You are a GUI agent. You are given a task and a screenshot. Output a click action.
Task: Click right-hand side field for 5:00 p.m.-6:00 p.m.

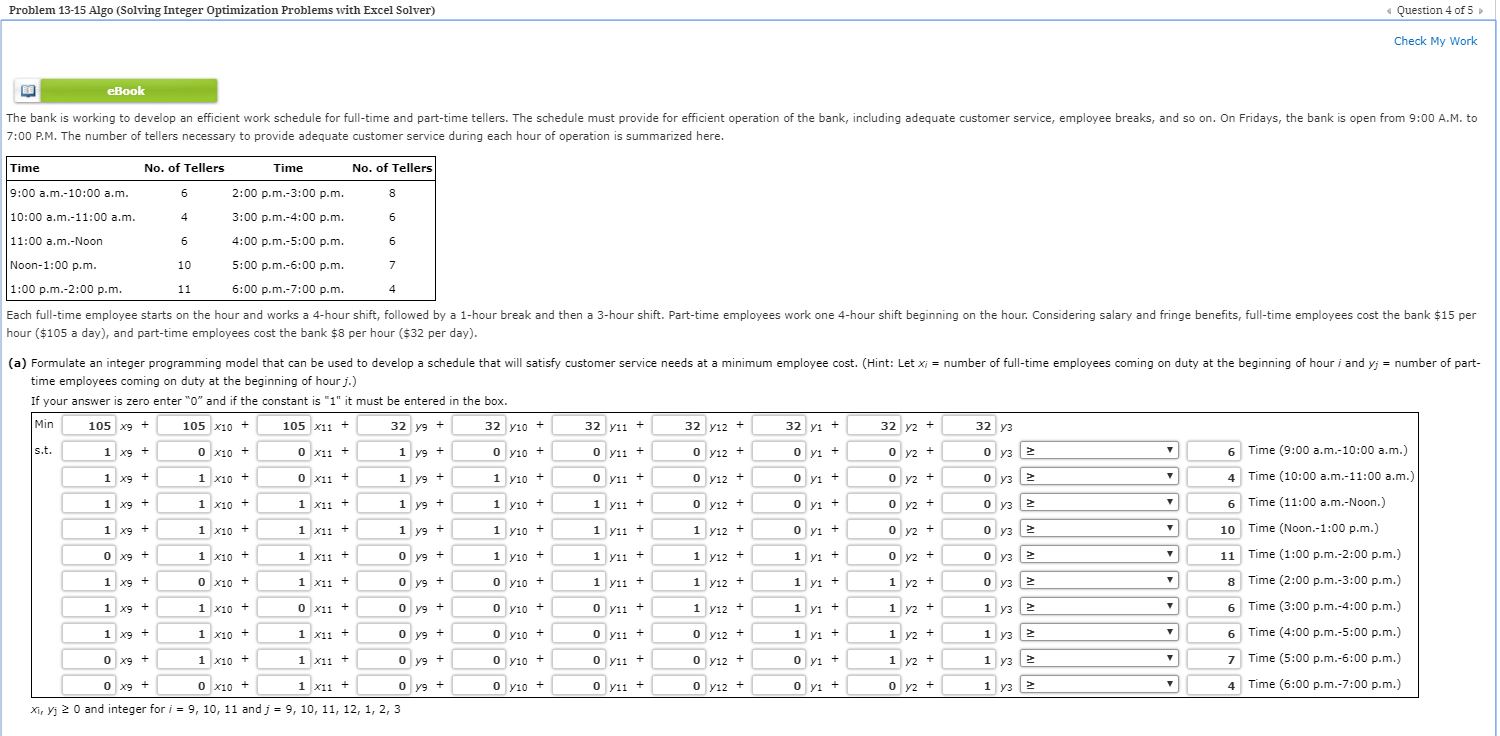tap(1214, 659)
